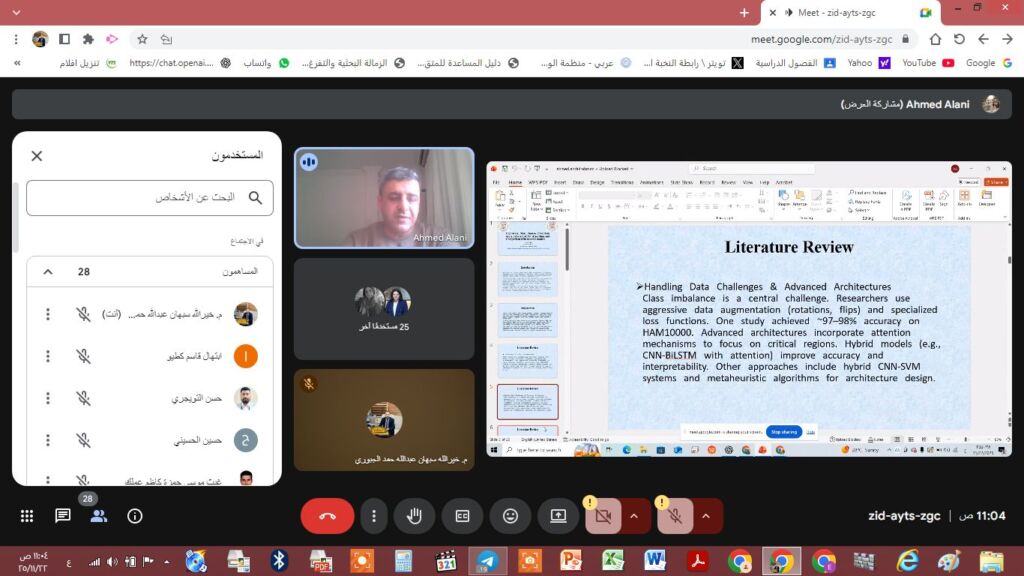The image size is (1024, 576).
Task: Unmute the microphone
Action: [675, 516]
